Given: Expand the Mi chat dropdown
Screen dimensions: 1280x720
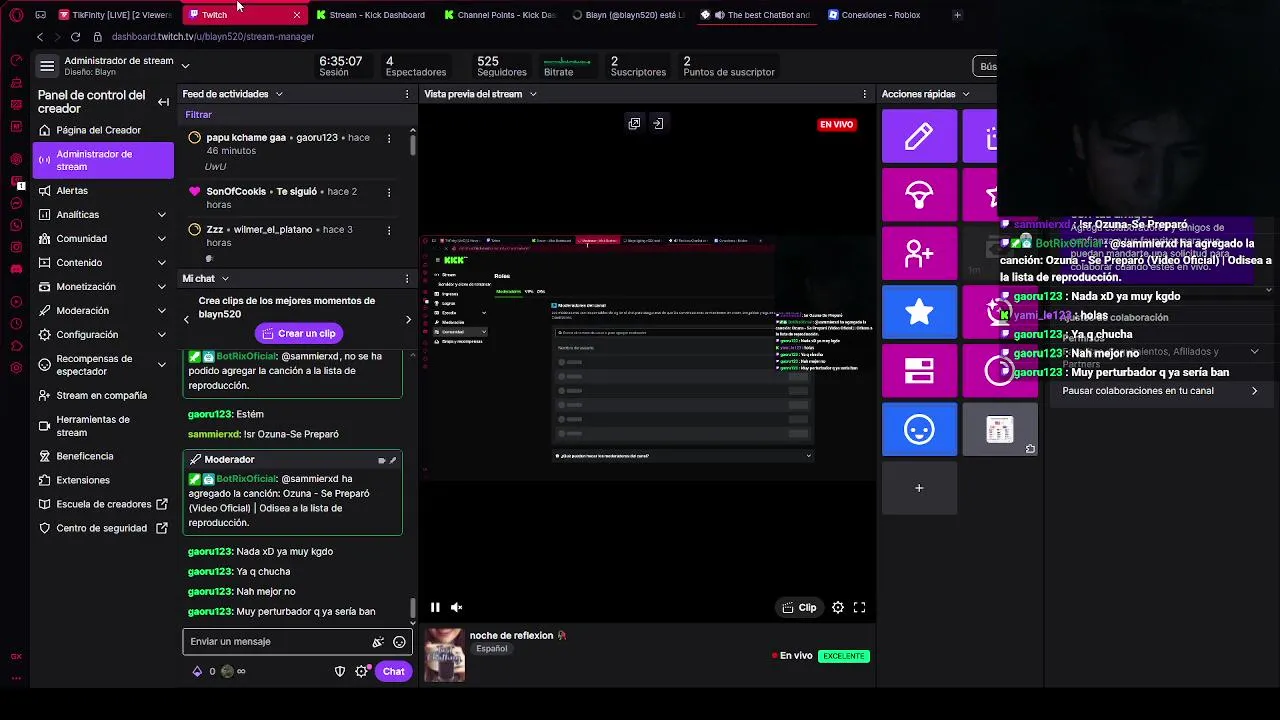Looking at the screenshot, I should (225, 279).
